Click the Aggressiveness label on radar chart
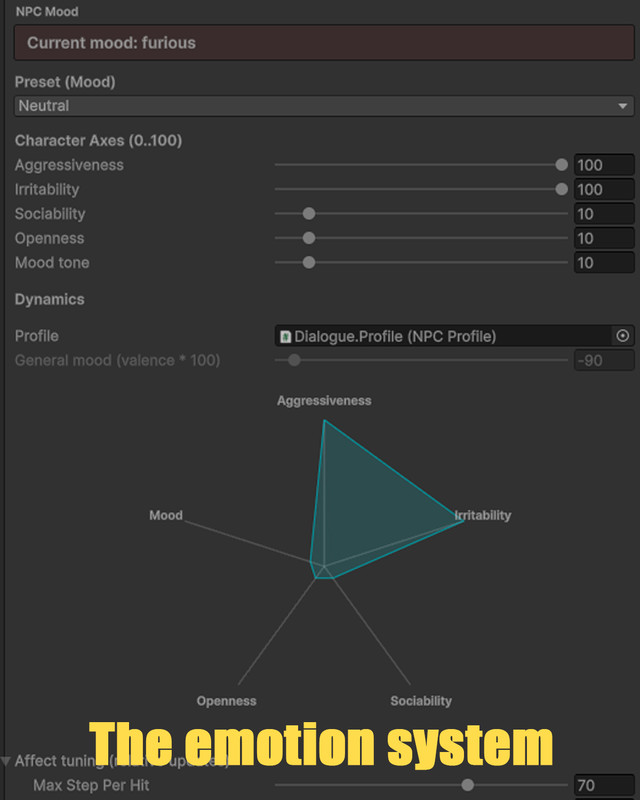 click(324, 400)
